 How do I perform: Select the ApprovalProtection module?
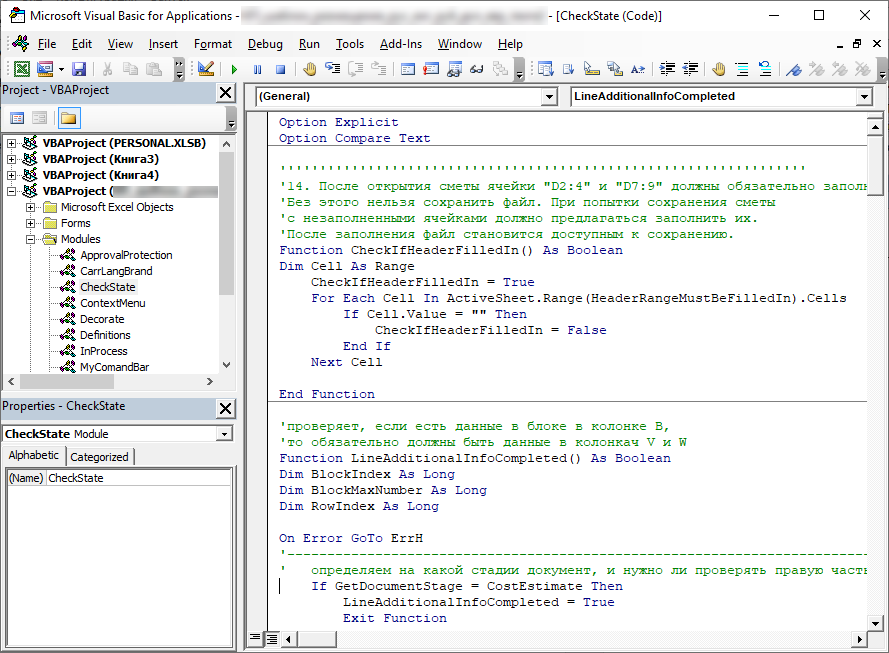(126, 255)
